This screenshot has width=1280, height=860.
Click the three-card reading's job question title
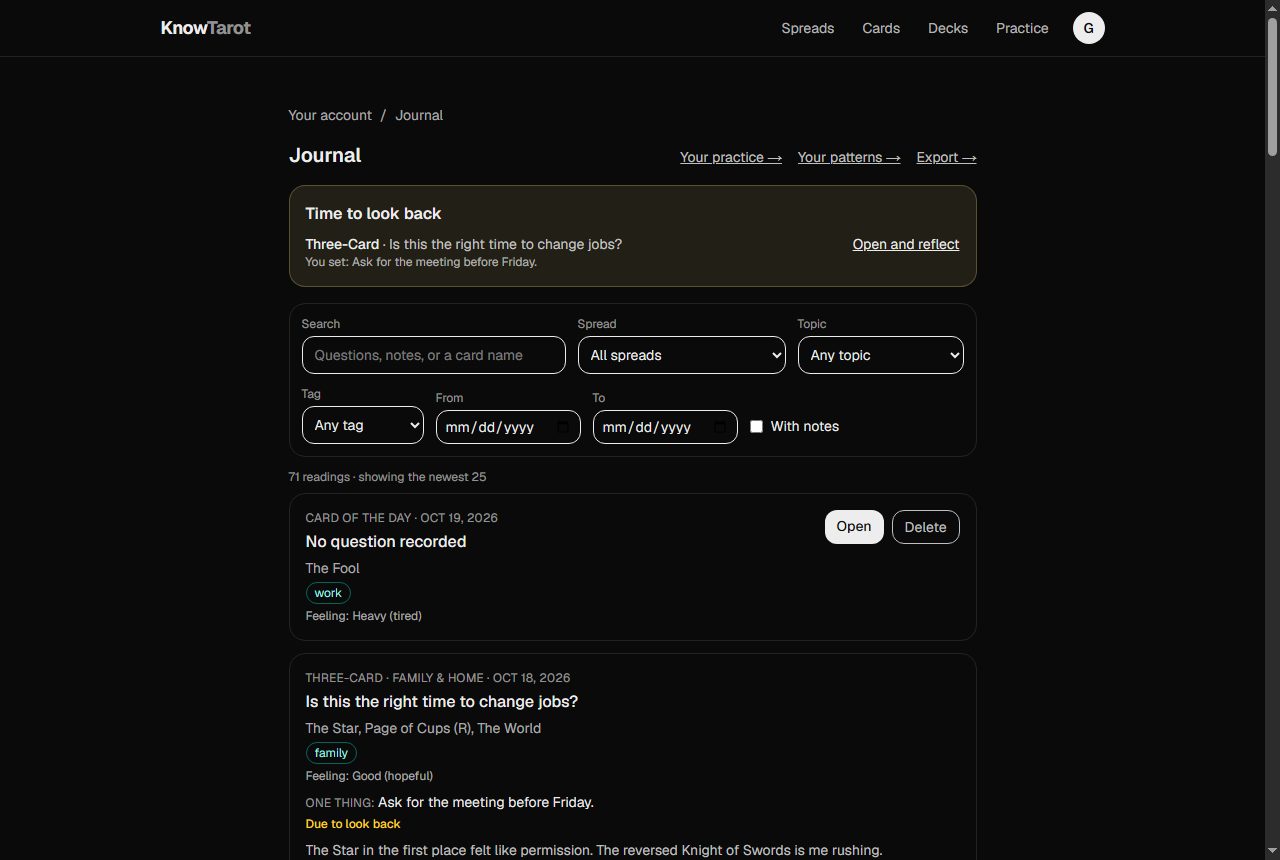point(442,701)
